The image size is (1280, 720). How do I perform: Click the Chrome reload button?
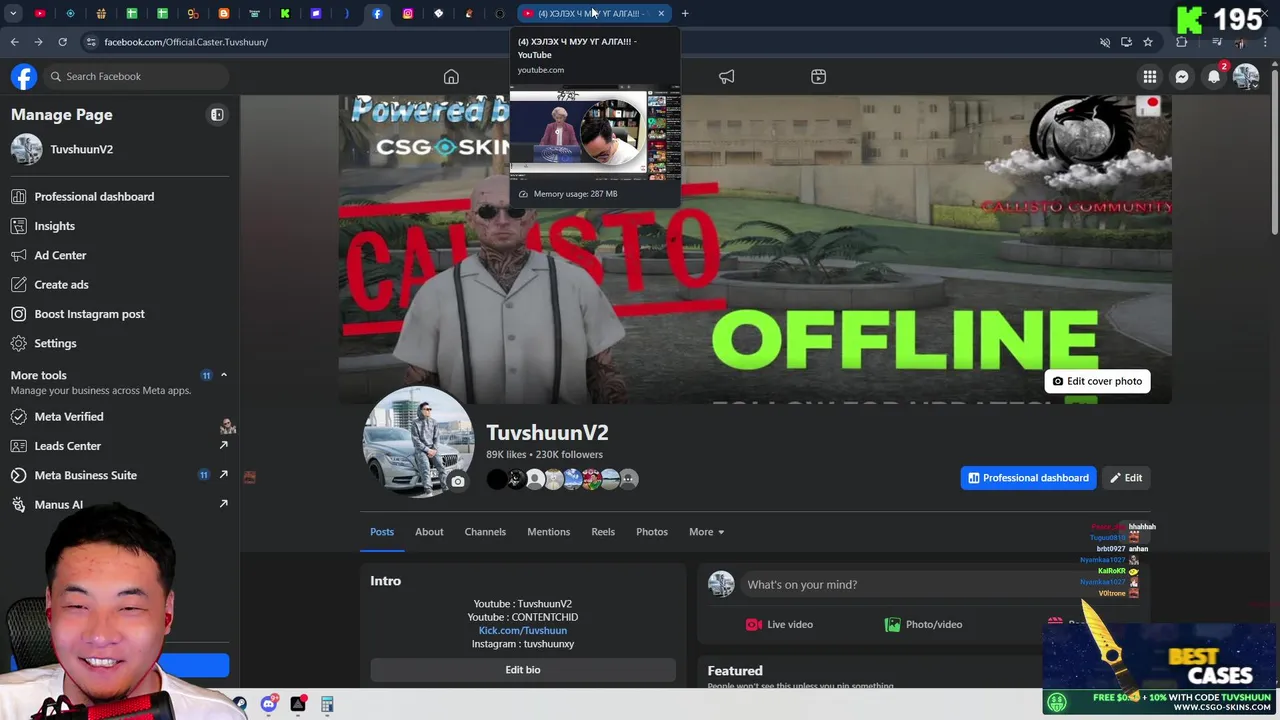click(x=62, y=42)
